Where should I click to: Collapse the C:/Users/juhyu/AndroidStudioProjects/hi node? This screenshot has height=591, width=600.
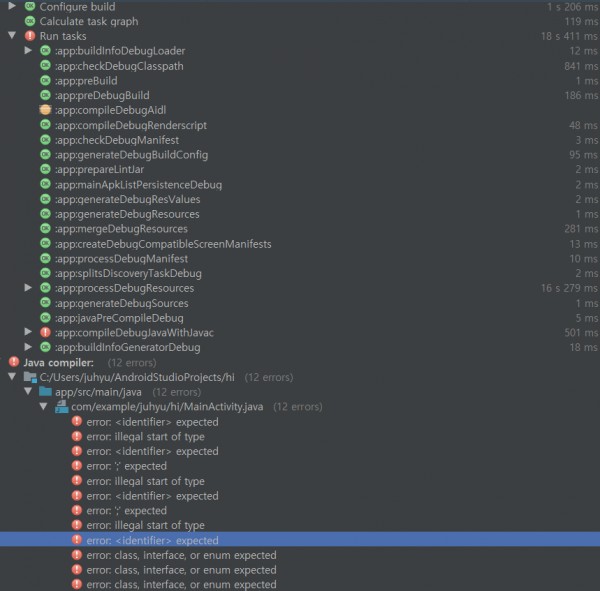(12, 377)
